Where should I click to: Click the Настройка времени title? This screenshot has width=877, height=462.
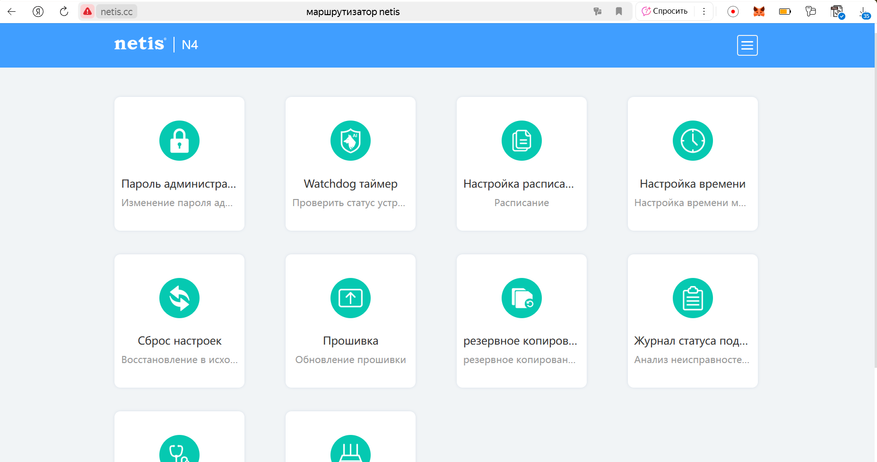point(692,184)
